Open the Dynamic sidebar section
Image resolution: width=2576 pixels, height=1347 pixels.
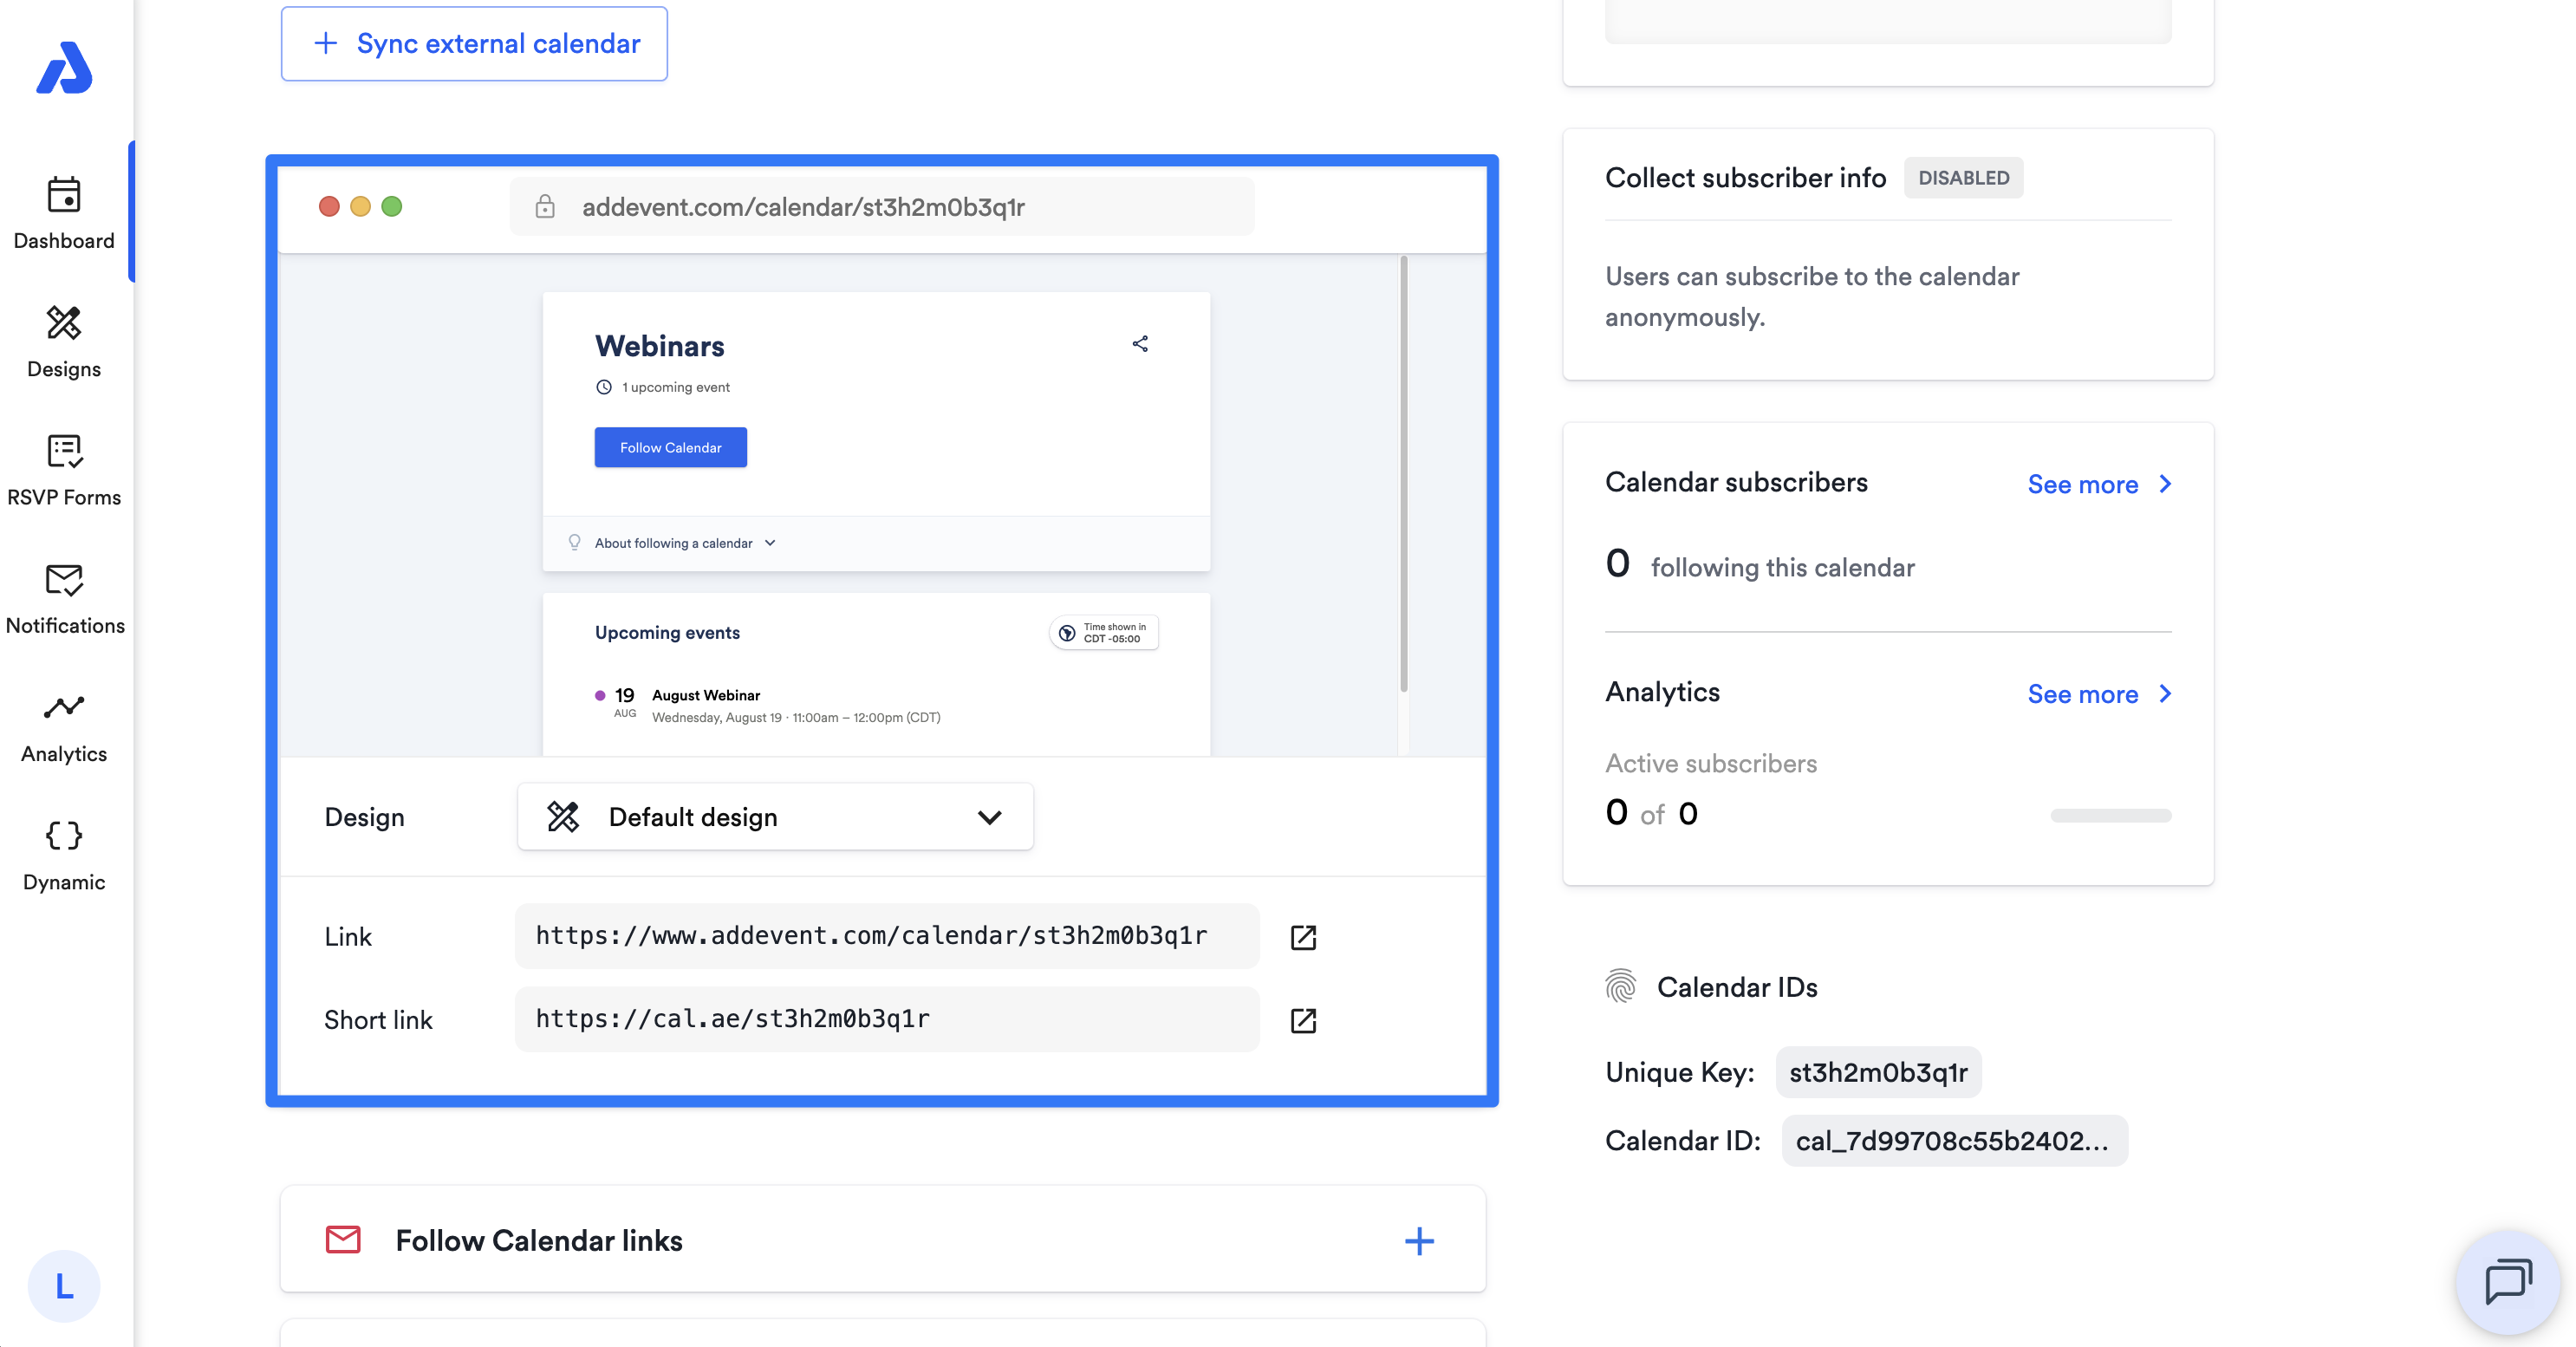coord(64,855)
